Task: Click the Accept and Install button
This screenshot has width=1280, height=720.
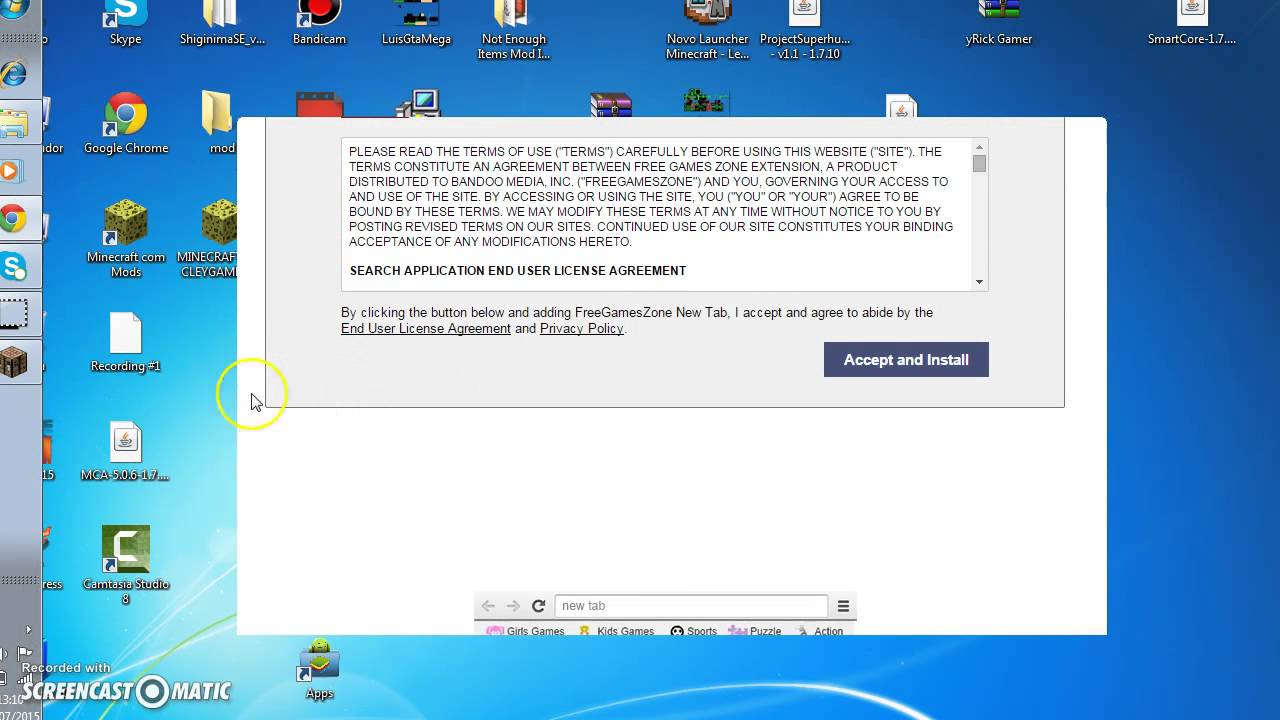Action: [906, 360]
